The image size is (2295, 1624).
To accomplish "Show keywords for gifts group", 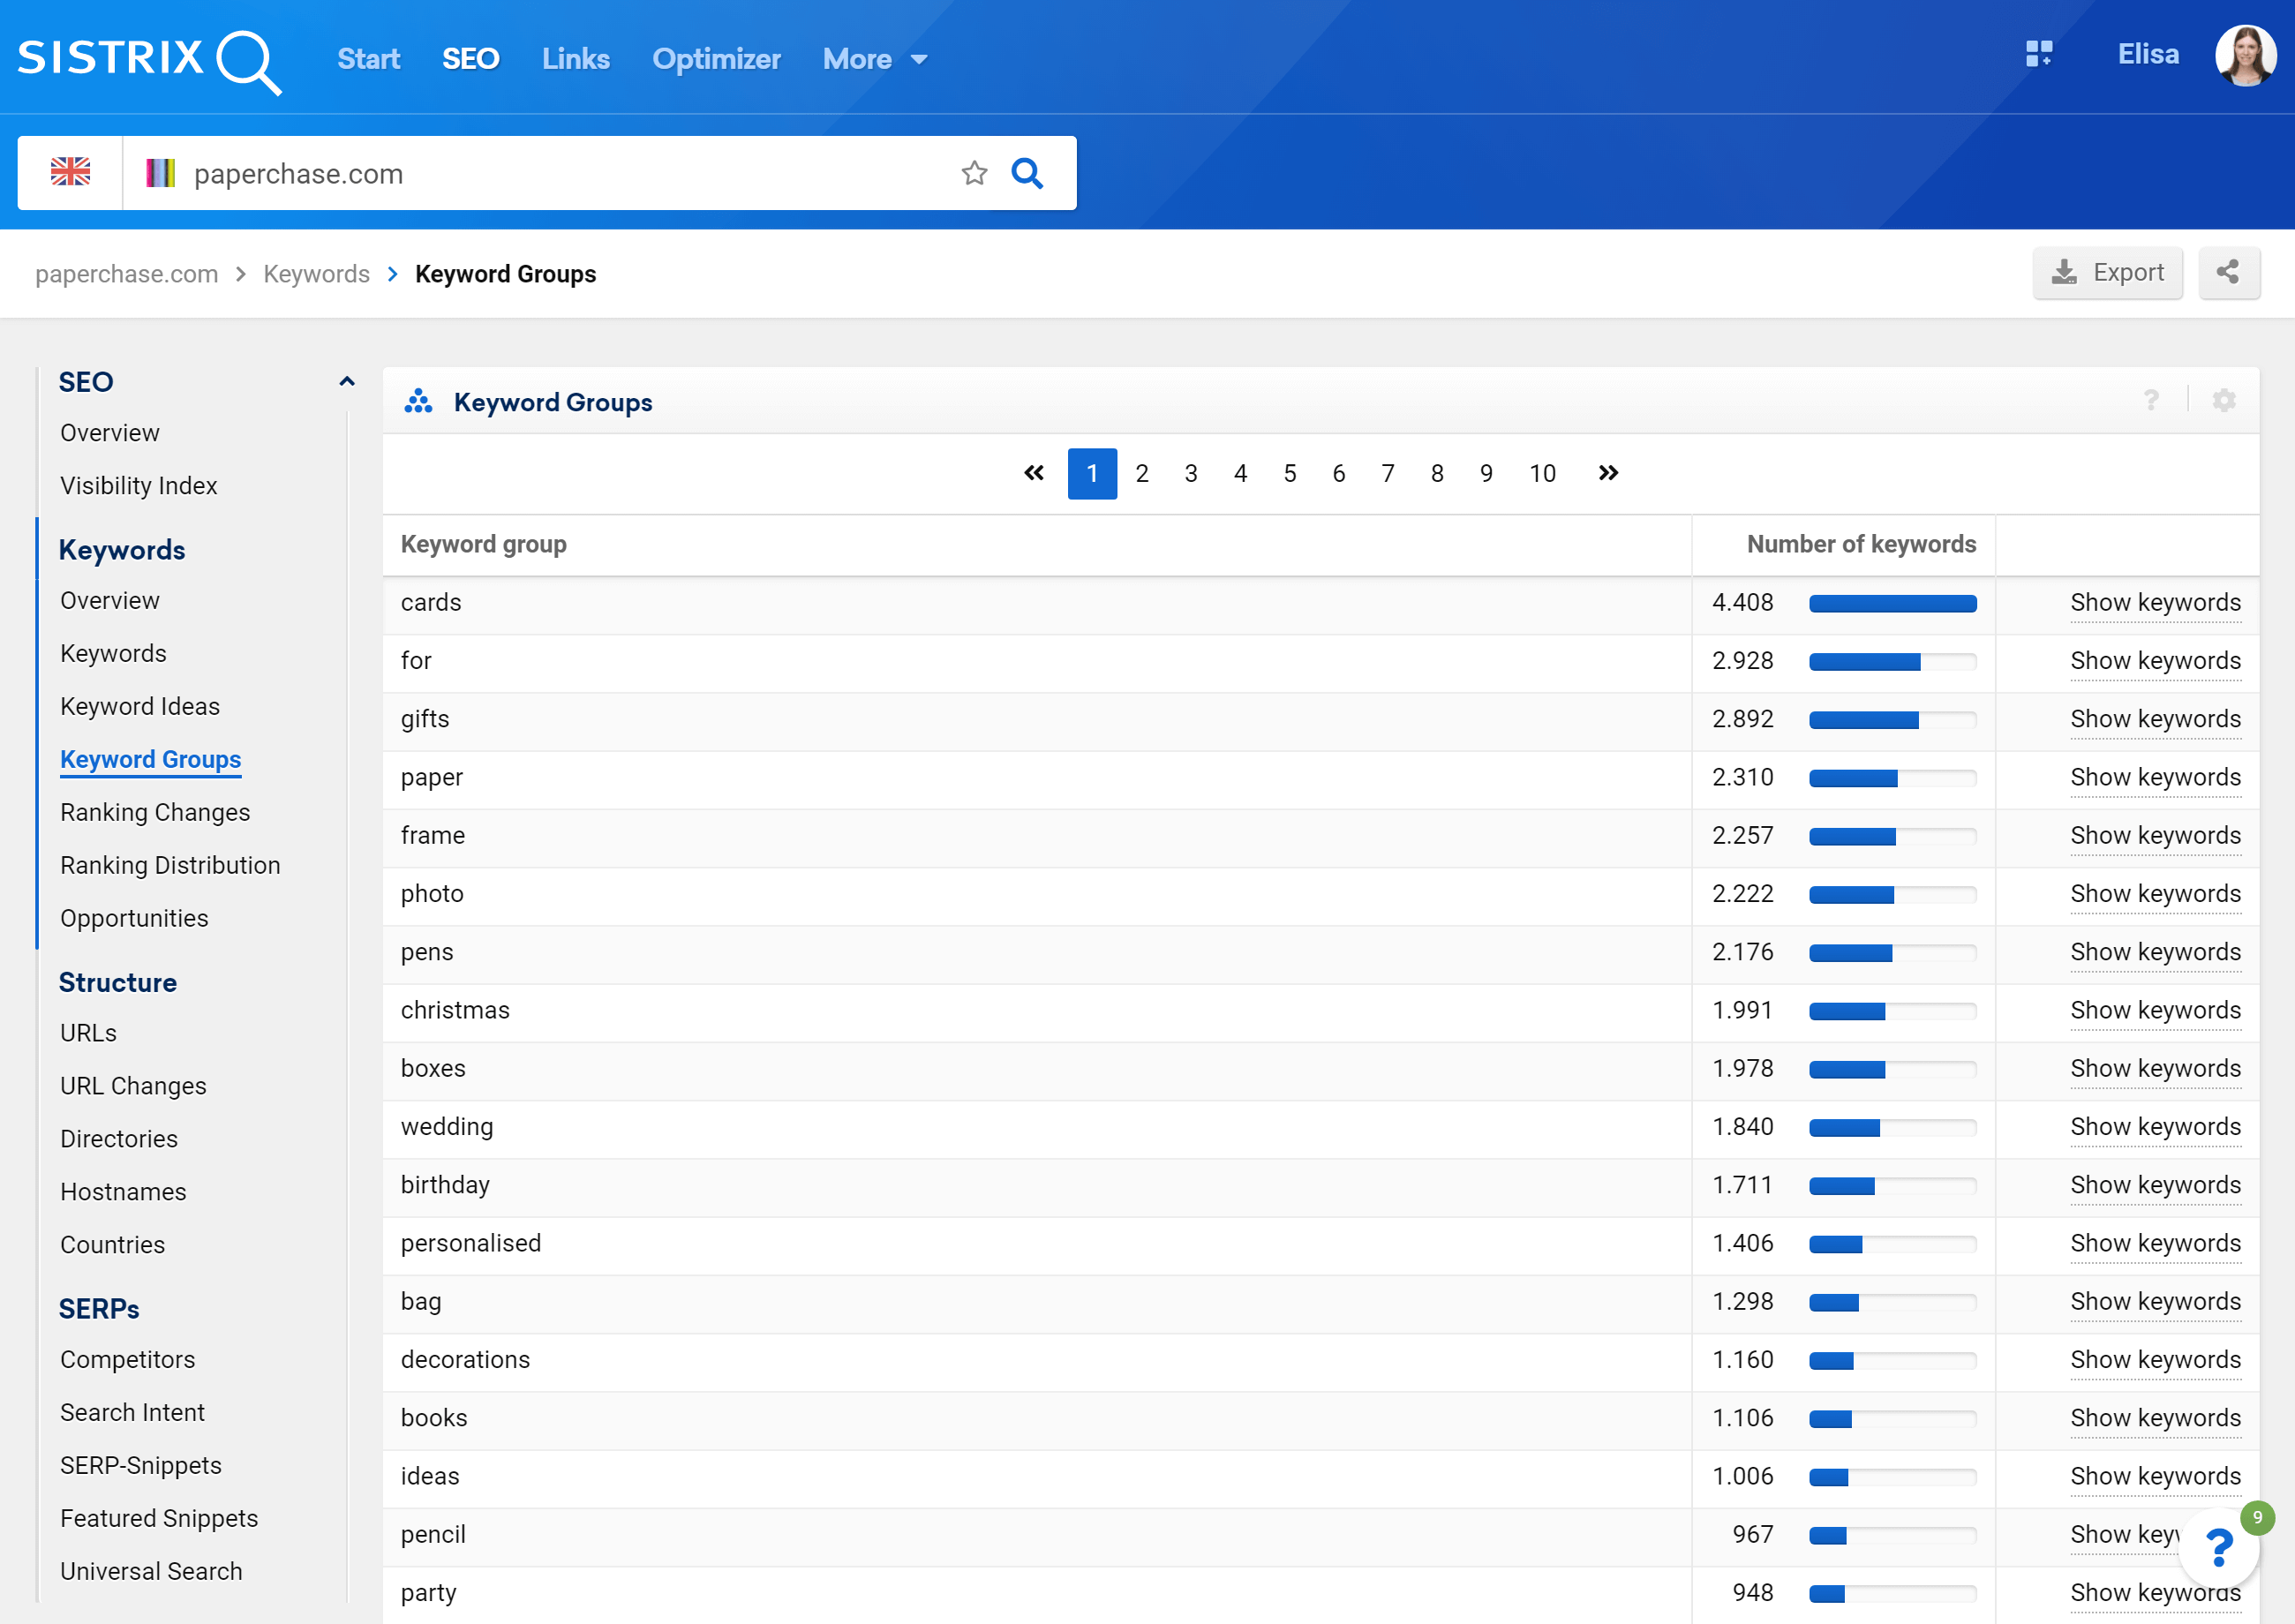I will pyautogui.click(x=2155, y=719).
